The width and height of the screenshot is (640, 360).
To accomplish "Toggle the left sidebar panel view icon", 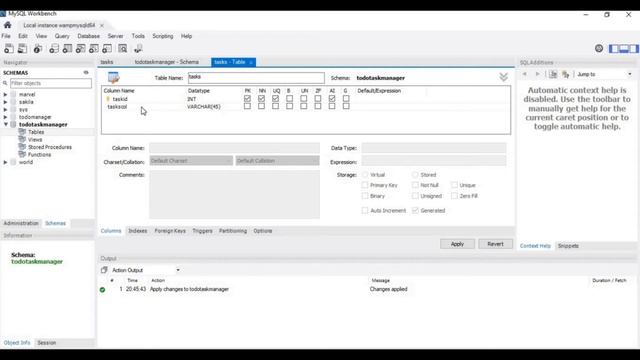I will (x=614, y=49).
